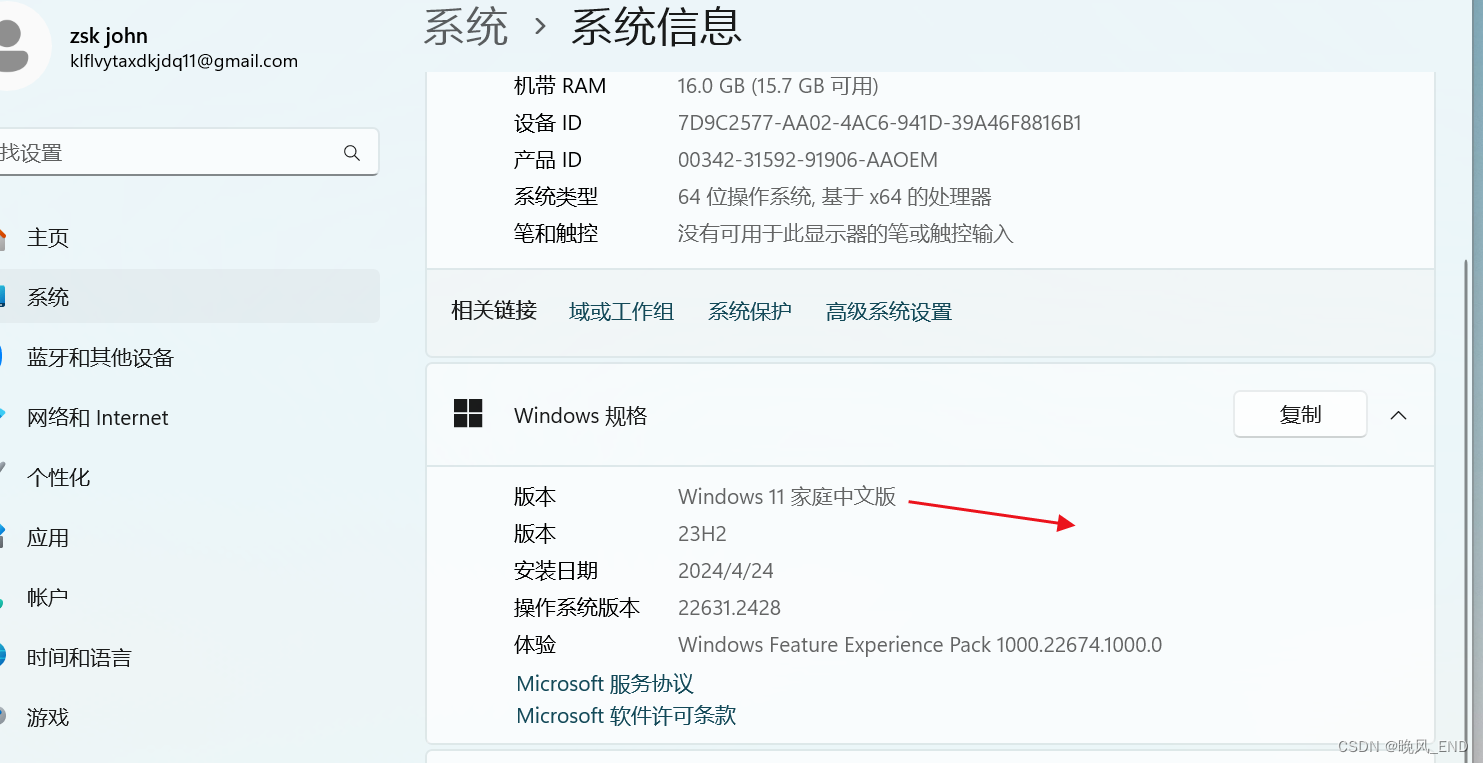Click the account email address
The width and height of the screenshot is (1483, 763).
(x=184, y=61)
